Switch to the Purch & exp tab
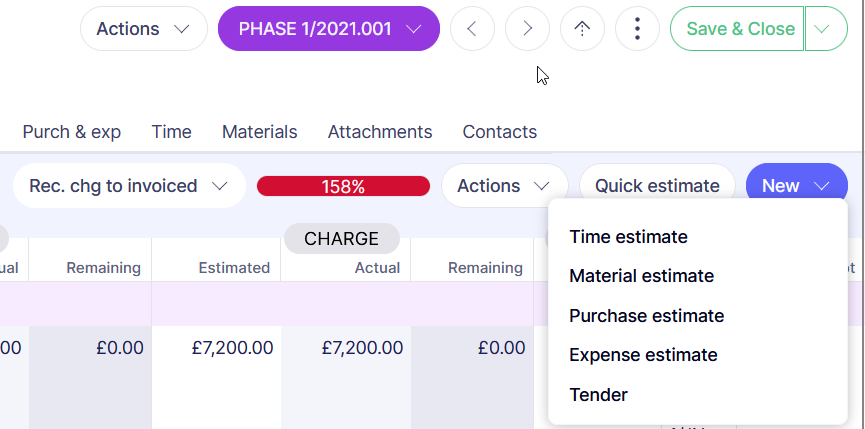865x429 pixels. tap(72, 132)
